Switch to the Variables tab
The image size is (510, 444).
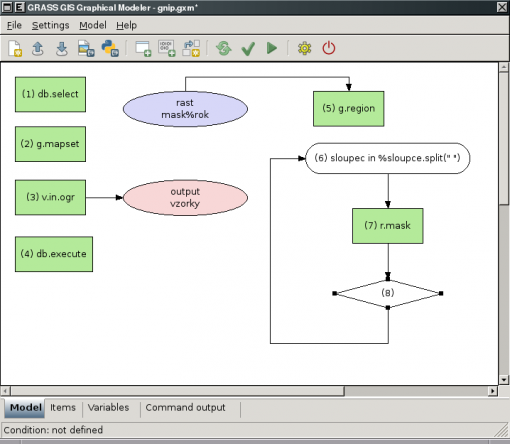(109, 408)
